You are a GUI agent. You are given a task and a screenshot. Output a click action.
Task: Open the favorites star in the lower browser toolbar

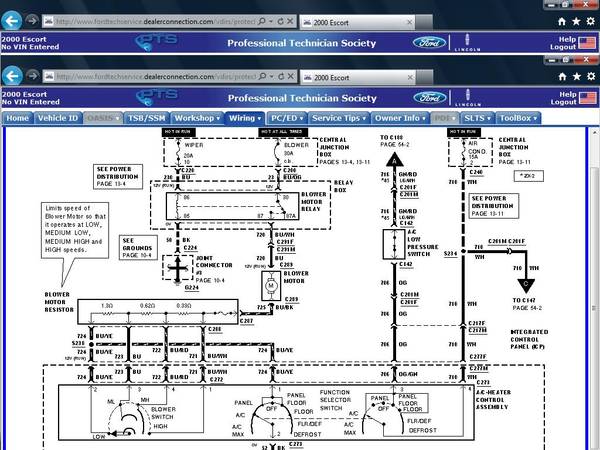pos(577,76)
